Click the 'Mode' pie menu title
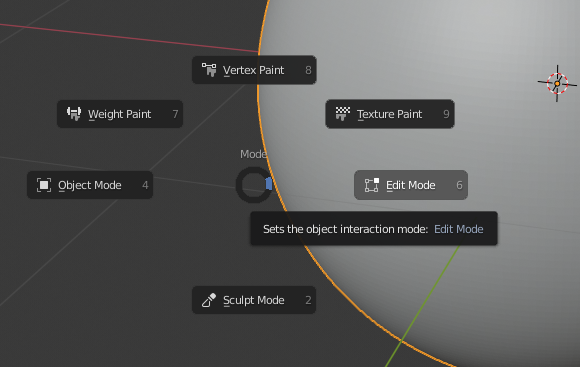 point(253,154)
